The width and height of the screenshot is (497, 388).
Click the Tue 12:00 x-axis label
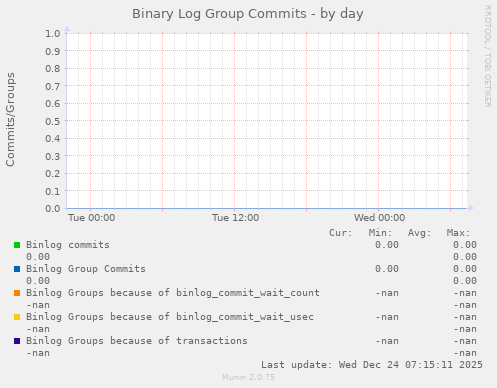236,218
